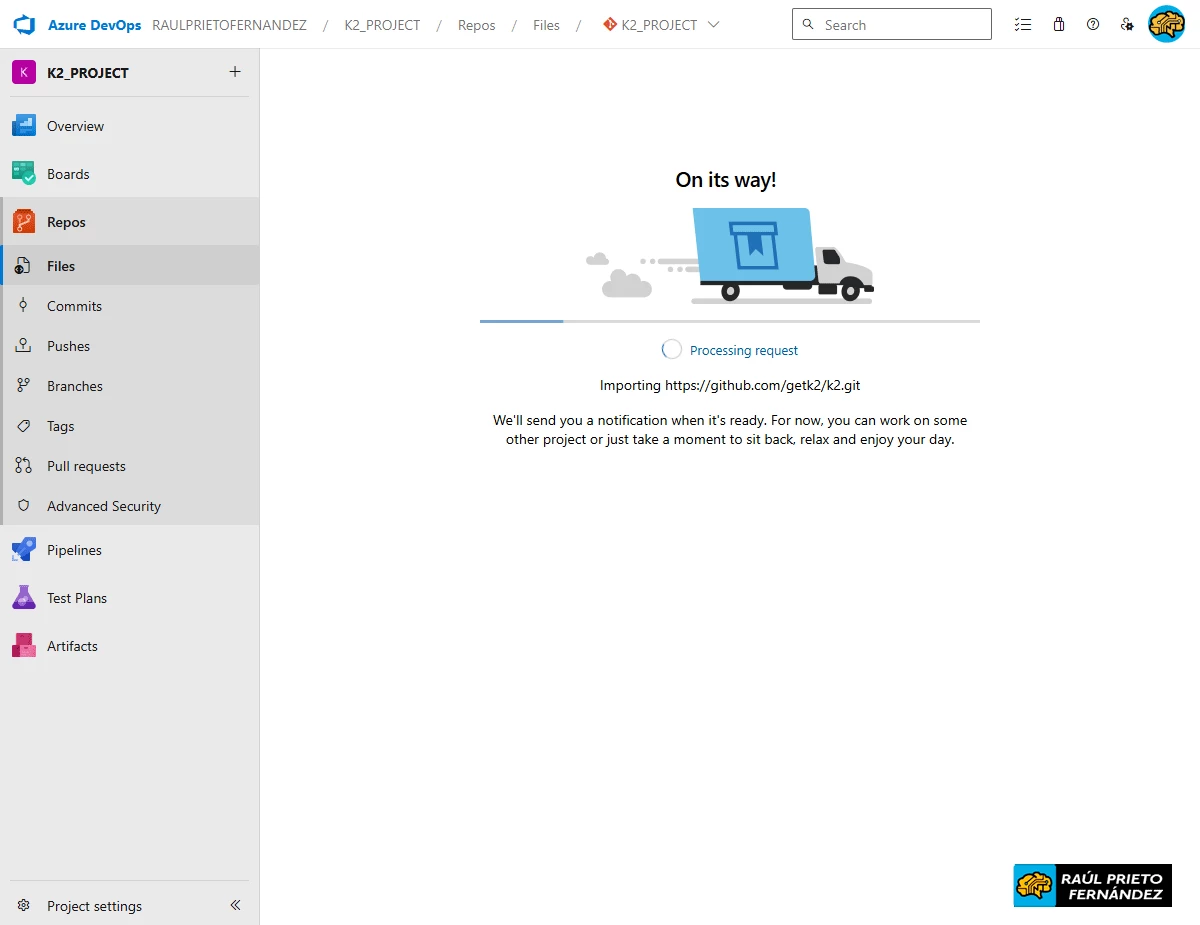Select the Pipelines section
The image size is (1200, 925).
(x=74, y=549)
